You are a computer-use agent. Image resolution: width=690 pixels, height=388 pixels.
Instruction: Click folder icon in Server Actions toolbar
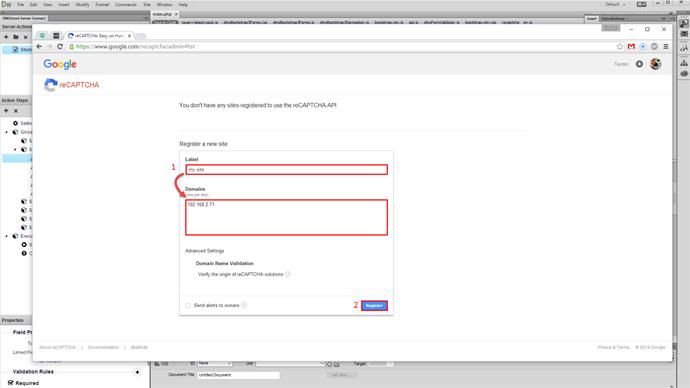pyautogui.click(x=16, y=37)
